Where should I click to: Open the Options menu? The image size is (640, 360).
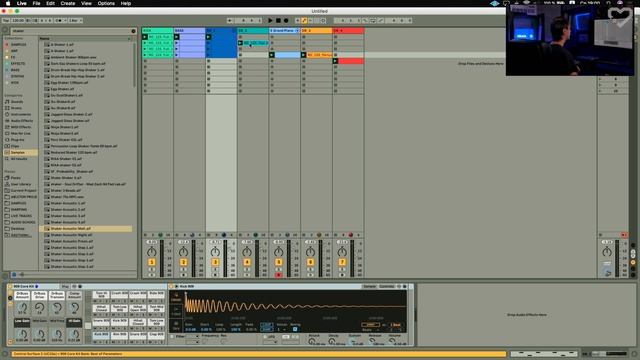[x=106, y=3]
